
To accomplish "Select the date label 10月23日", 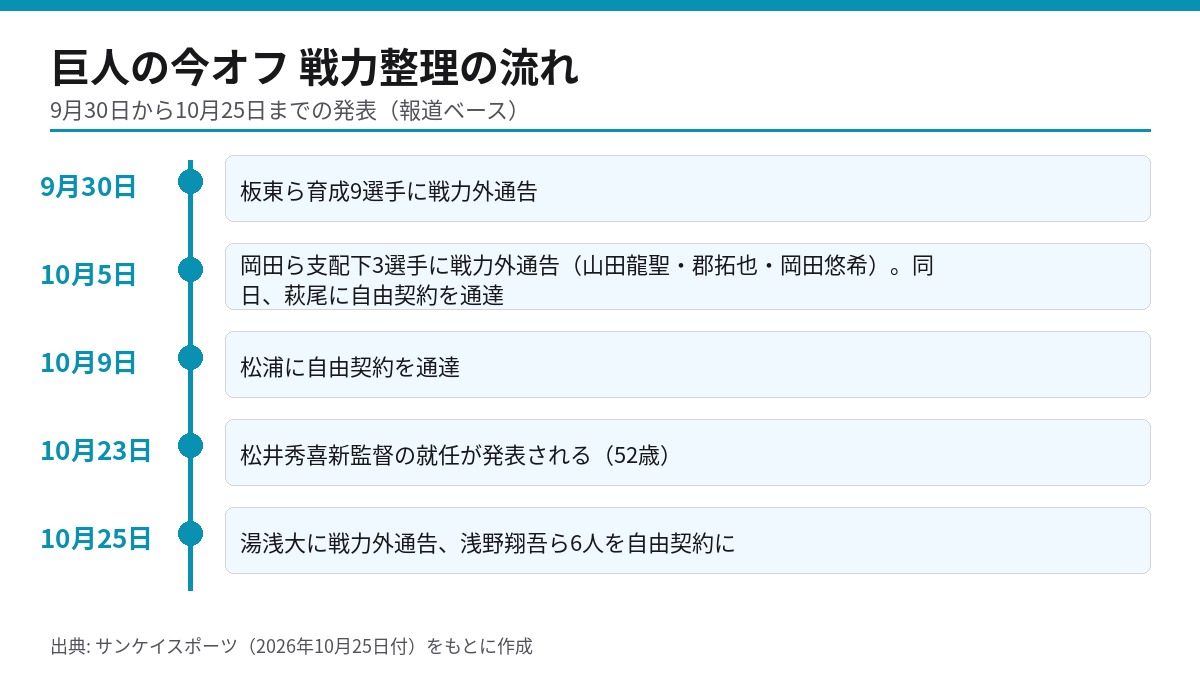I will [x=95, y=451].
